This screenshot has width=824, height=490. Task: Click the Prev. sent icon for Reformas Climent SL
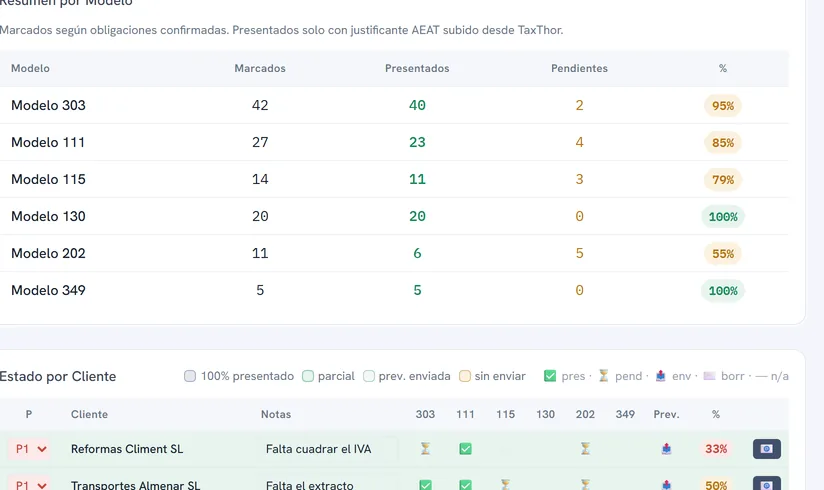click(x=666, y=448)
